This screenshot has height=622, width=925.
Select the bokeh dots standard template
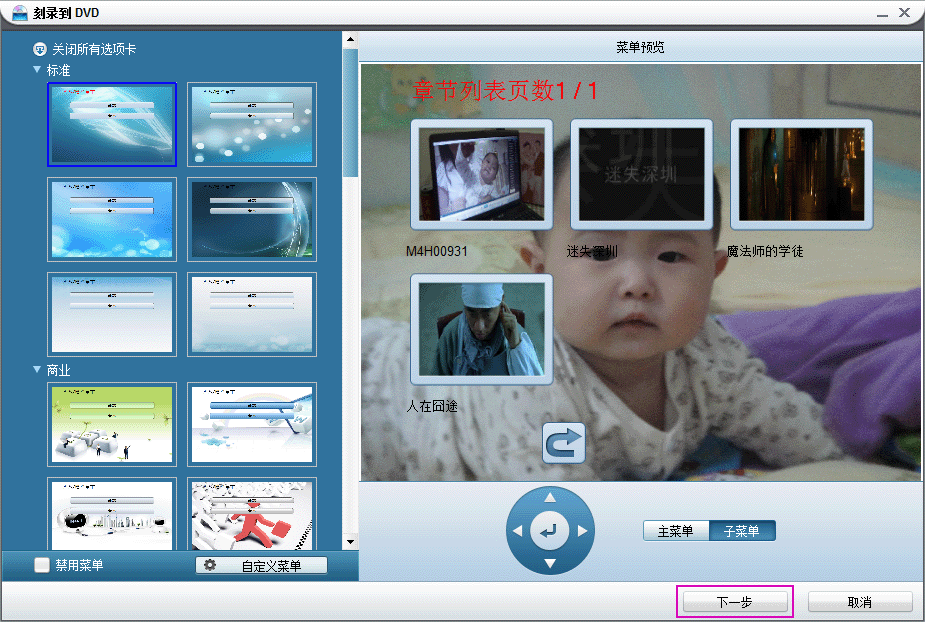click(252, 125)
